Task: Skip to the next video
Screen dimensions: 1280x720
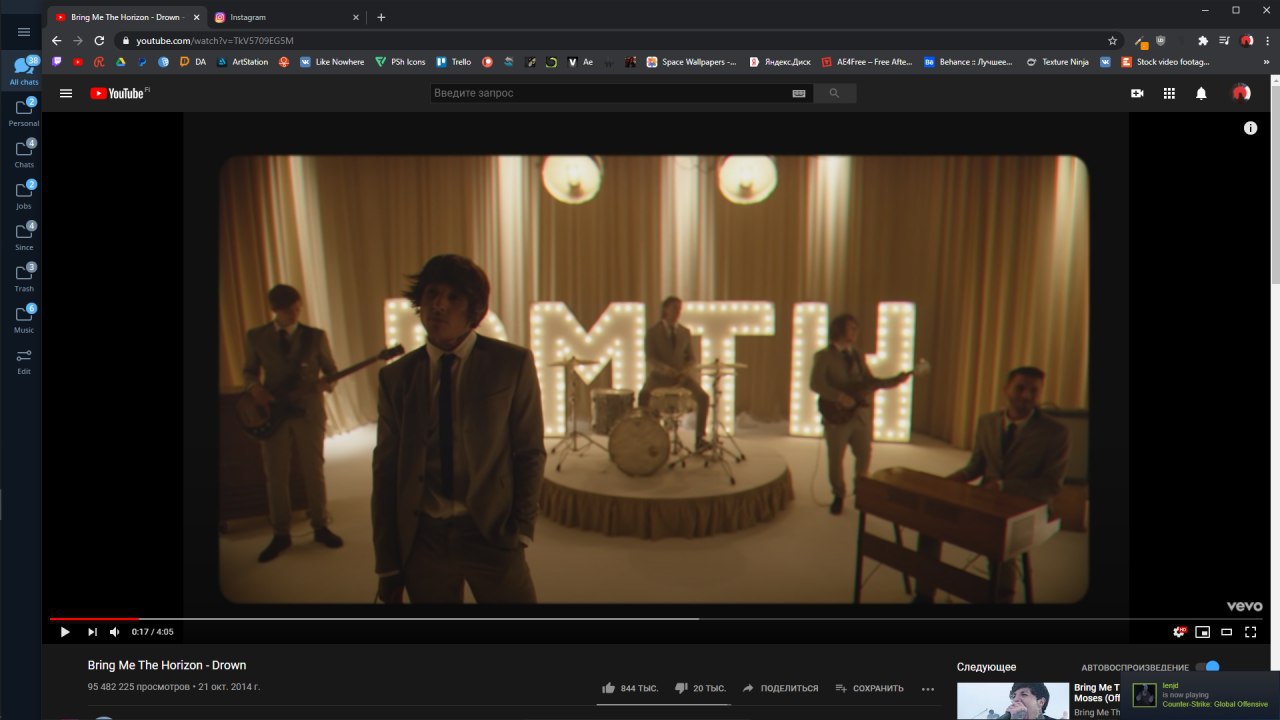Action: pyautogui.click(x=92, y=632)
